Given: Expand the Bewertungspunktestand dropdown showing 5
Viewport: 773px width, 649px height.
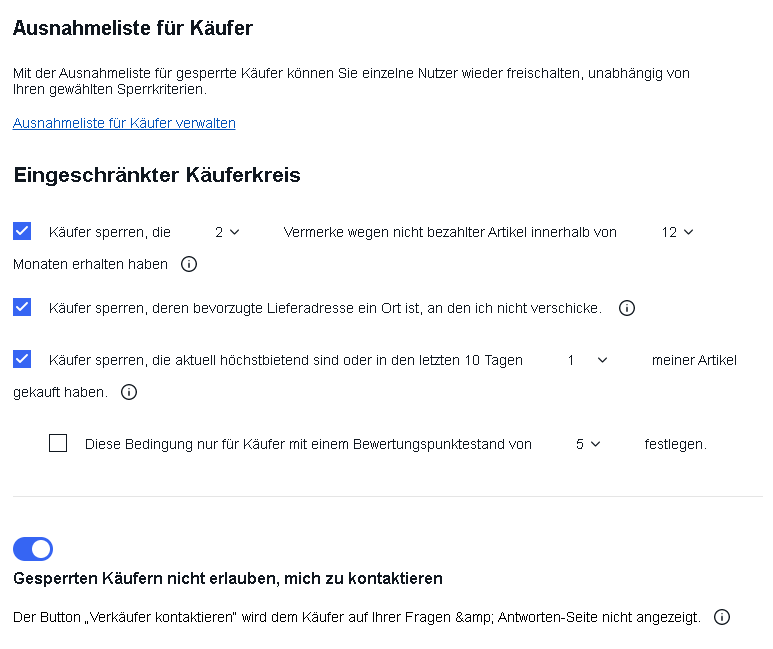Looking at the screenshot, I should (588, 444).
